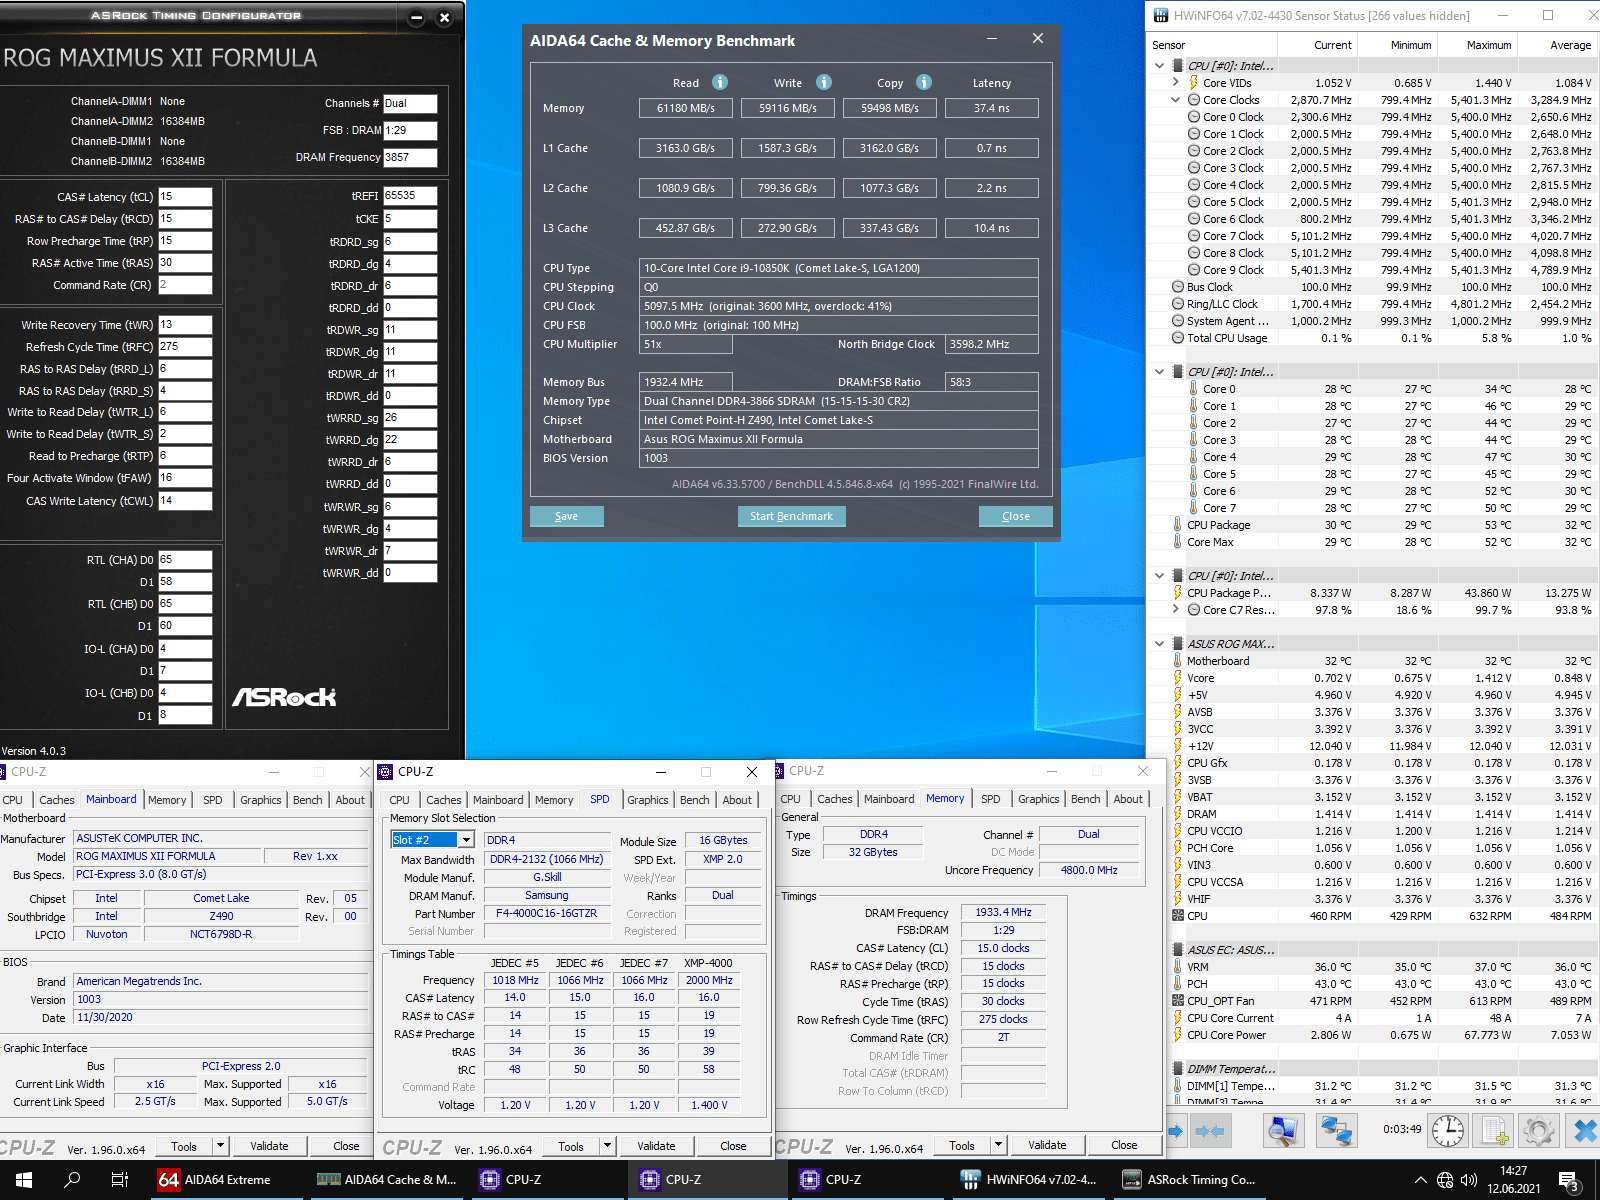Open HWiNFO sensor summary magnifier icon
Viewport: 1600px width, 1200px height.
pos(1283,1131)
